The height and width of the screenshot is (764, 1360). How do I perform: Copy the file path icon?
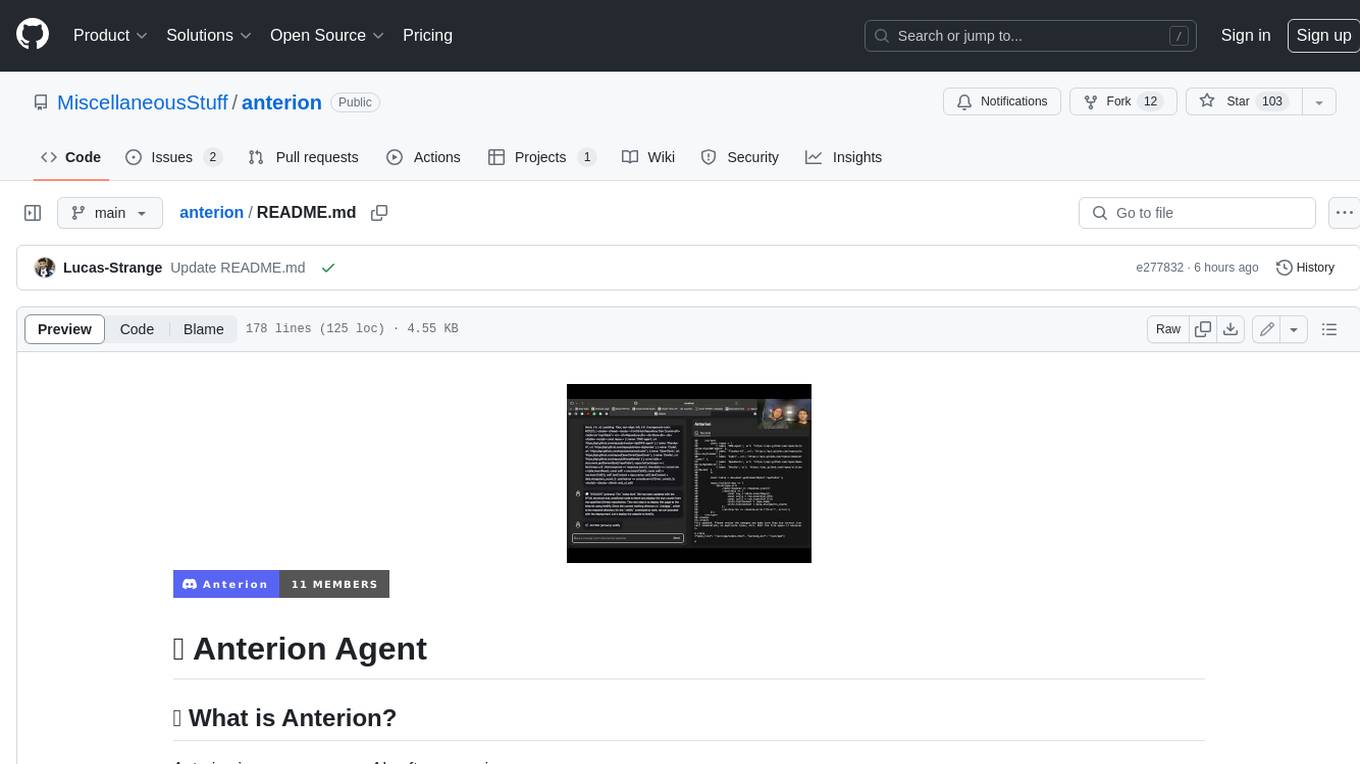coord(379,212)
